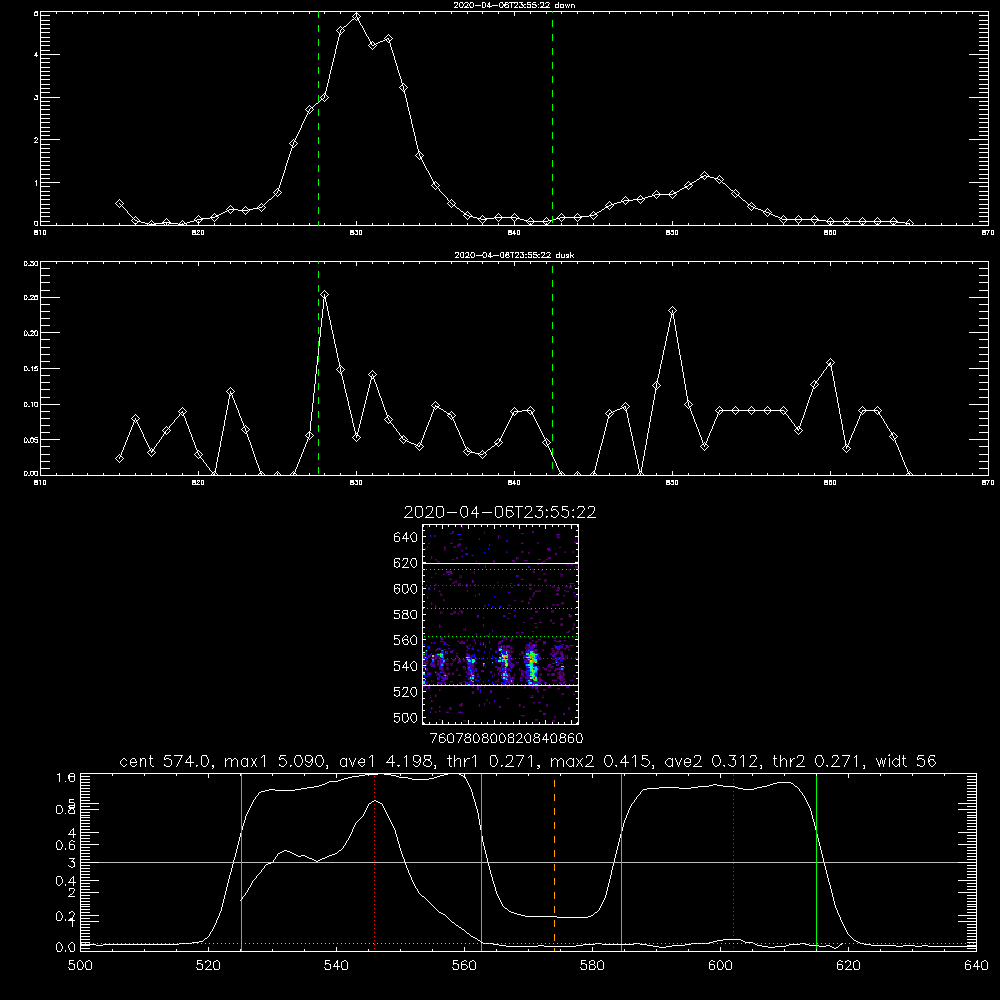Click the right green dashed line in dusk plot
Image resolution: width=1000 pixels, height=1000 pixels.
(x=552, y=369)
